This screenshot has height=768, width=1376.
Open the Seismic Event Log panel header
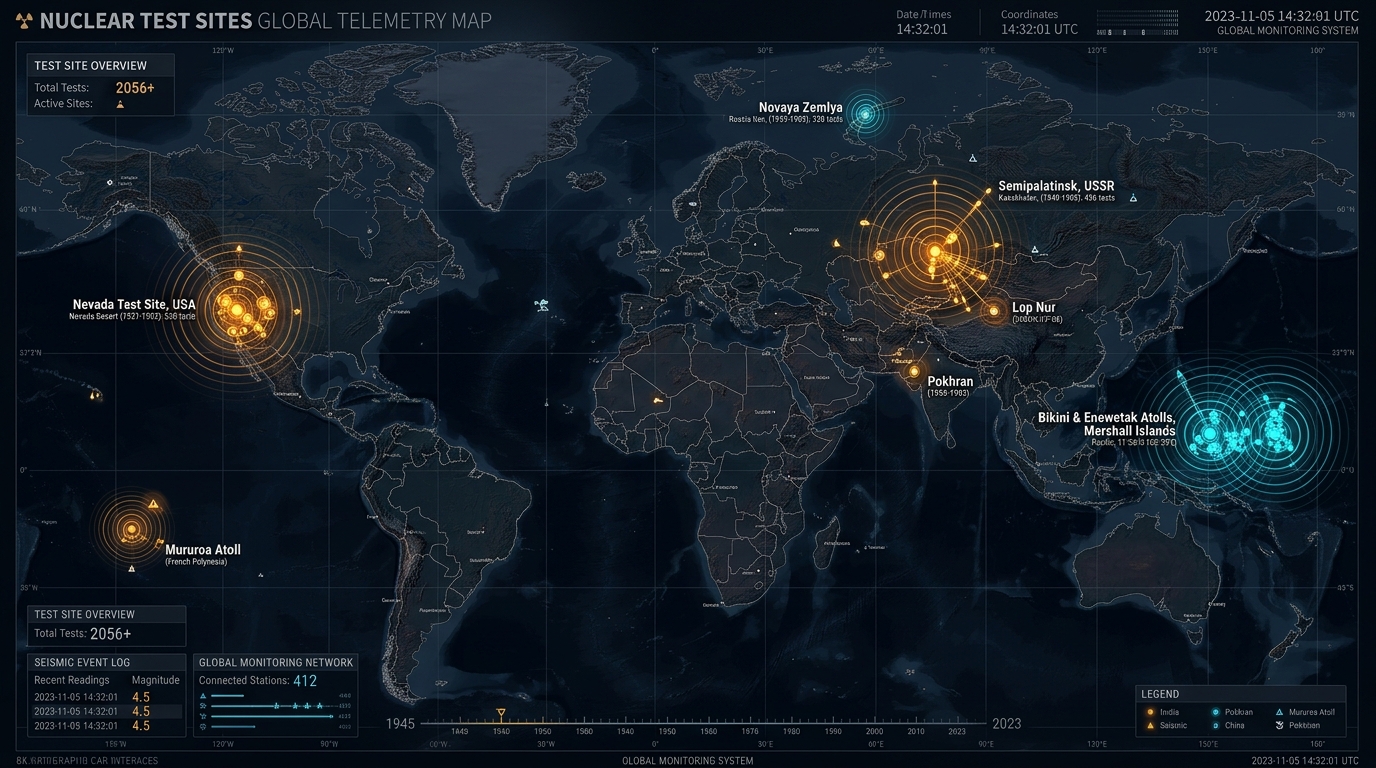point(106,662)
